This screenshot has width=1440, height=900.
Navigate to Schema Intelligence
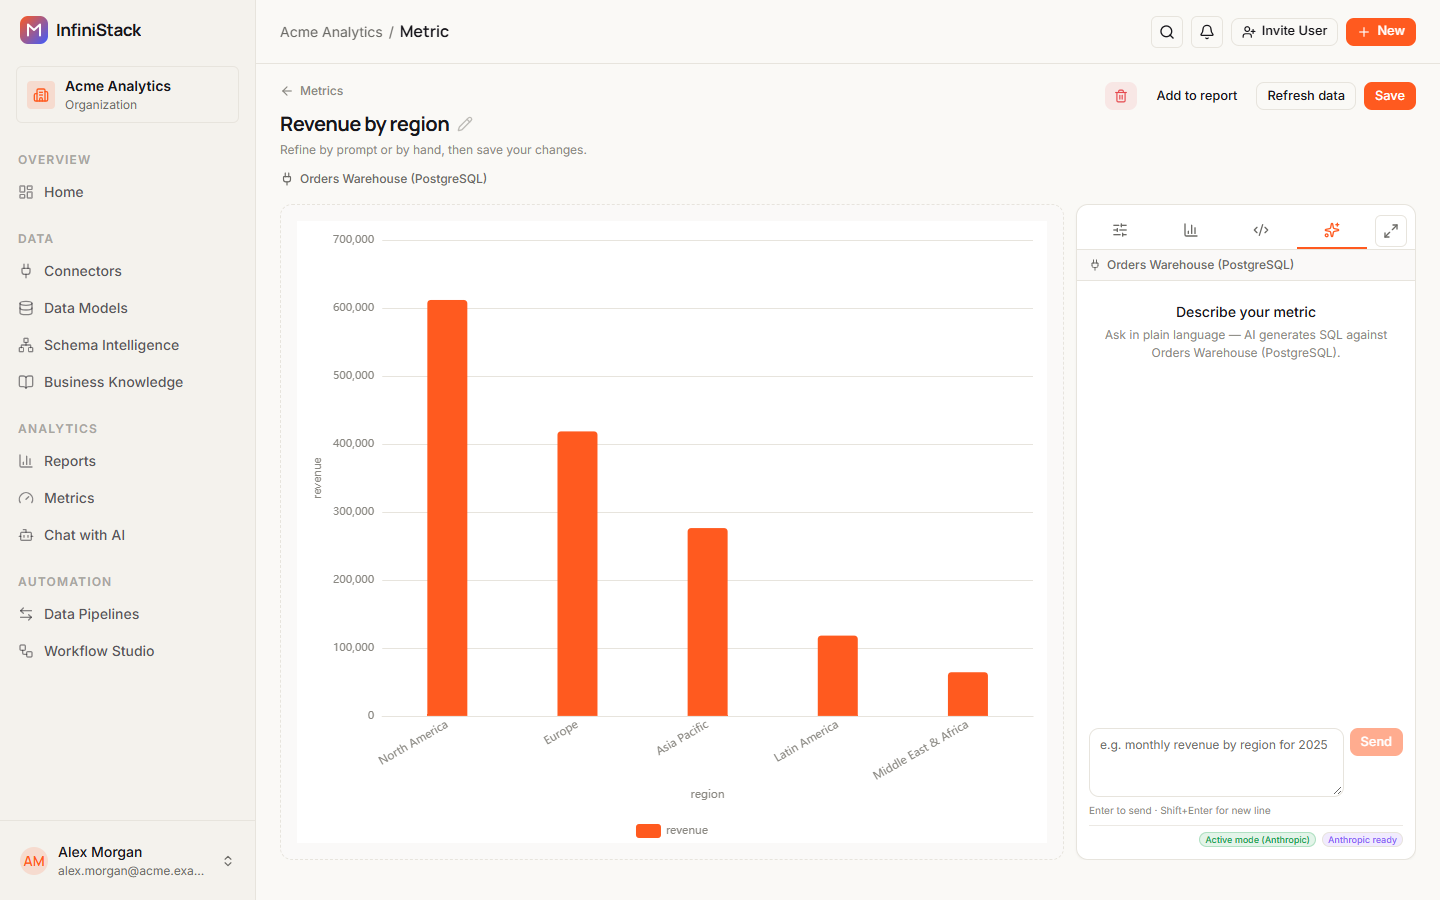127,345
